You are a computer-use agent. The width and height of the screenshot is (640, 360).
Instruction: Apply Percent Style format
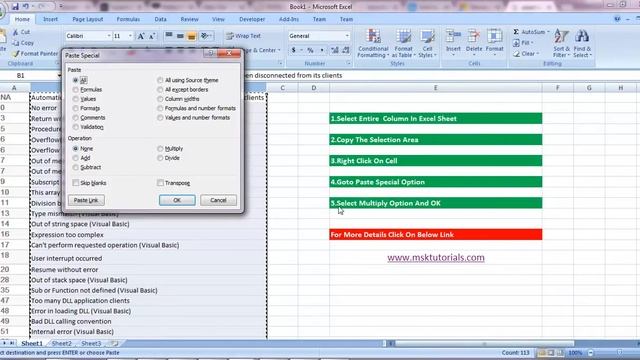(x=311, y=50)
